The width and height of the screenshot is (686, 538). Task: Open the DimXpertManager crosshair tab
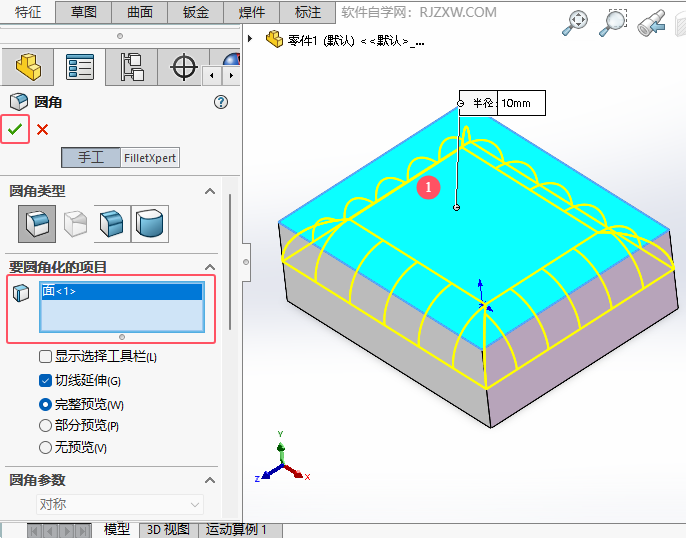pos(184,67)
